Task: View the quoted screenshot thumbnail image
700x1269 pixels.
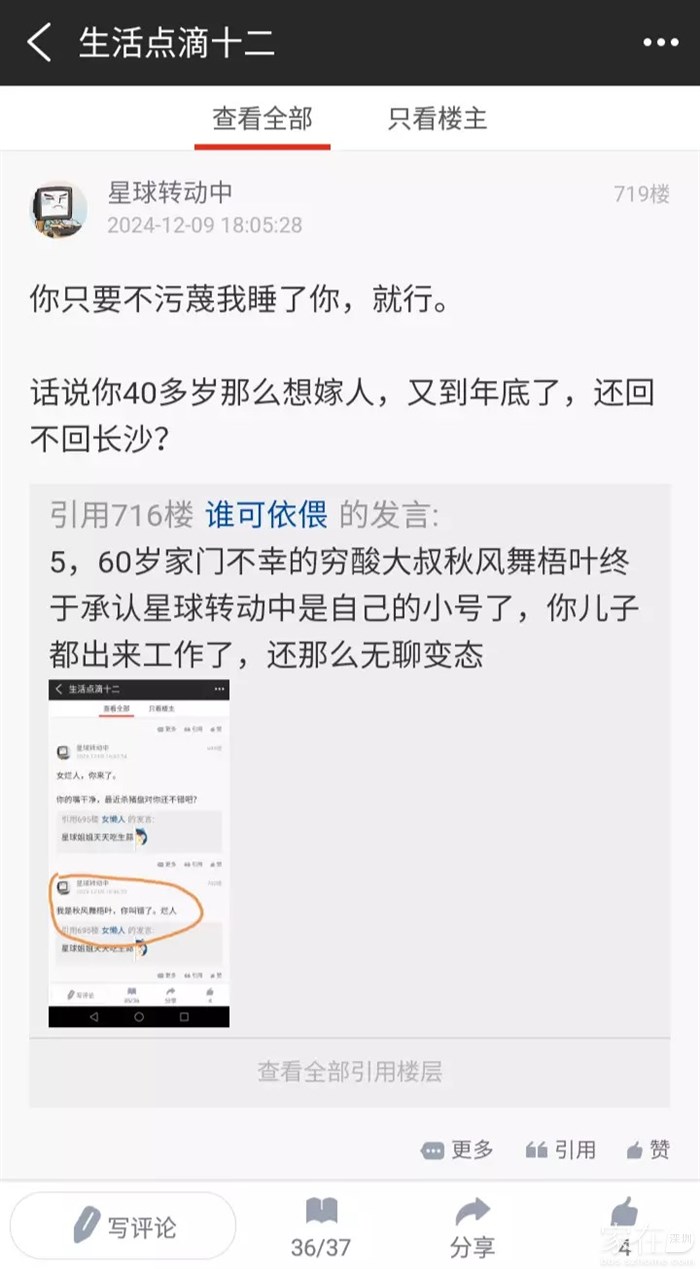Action: point(139,853)
